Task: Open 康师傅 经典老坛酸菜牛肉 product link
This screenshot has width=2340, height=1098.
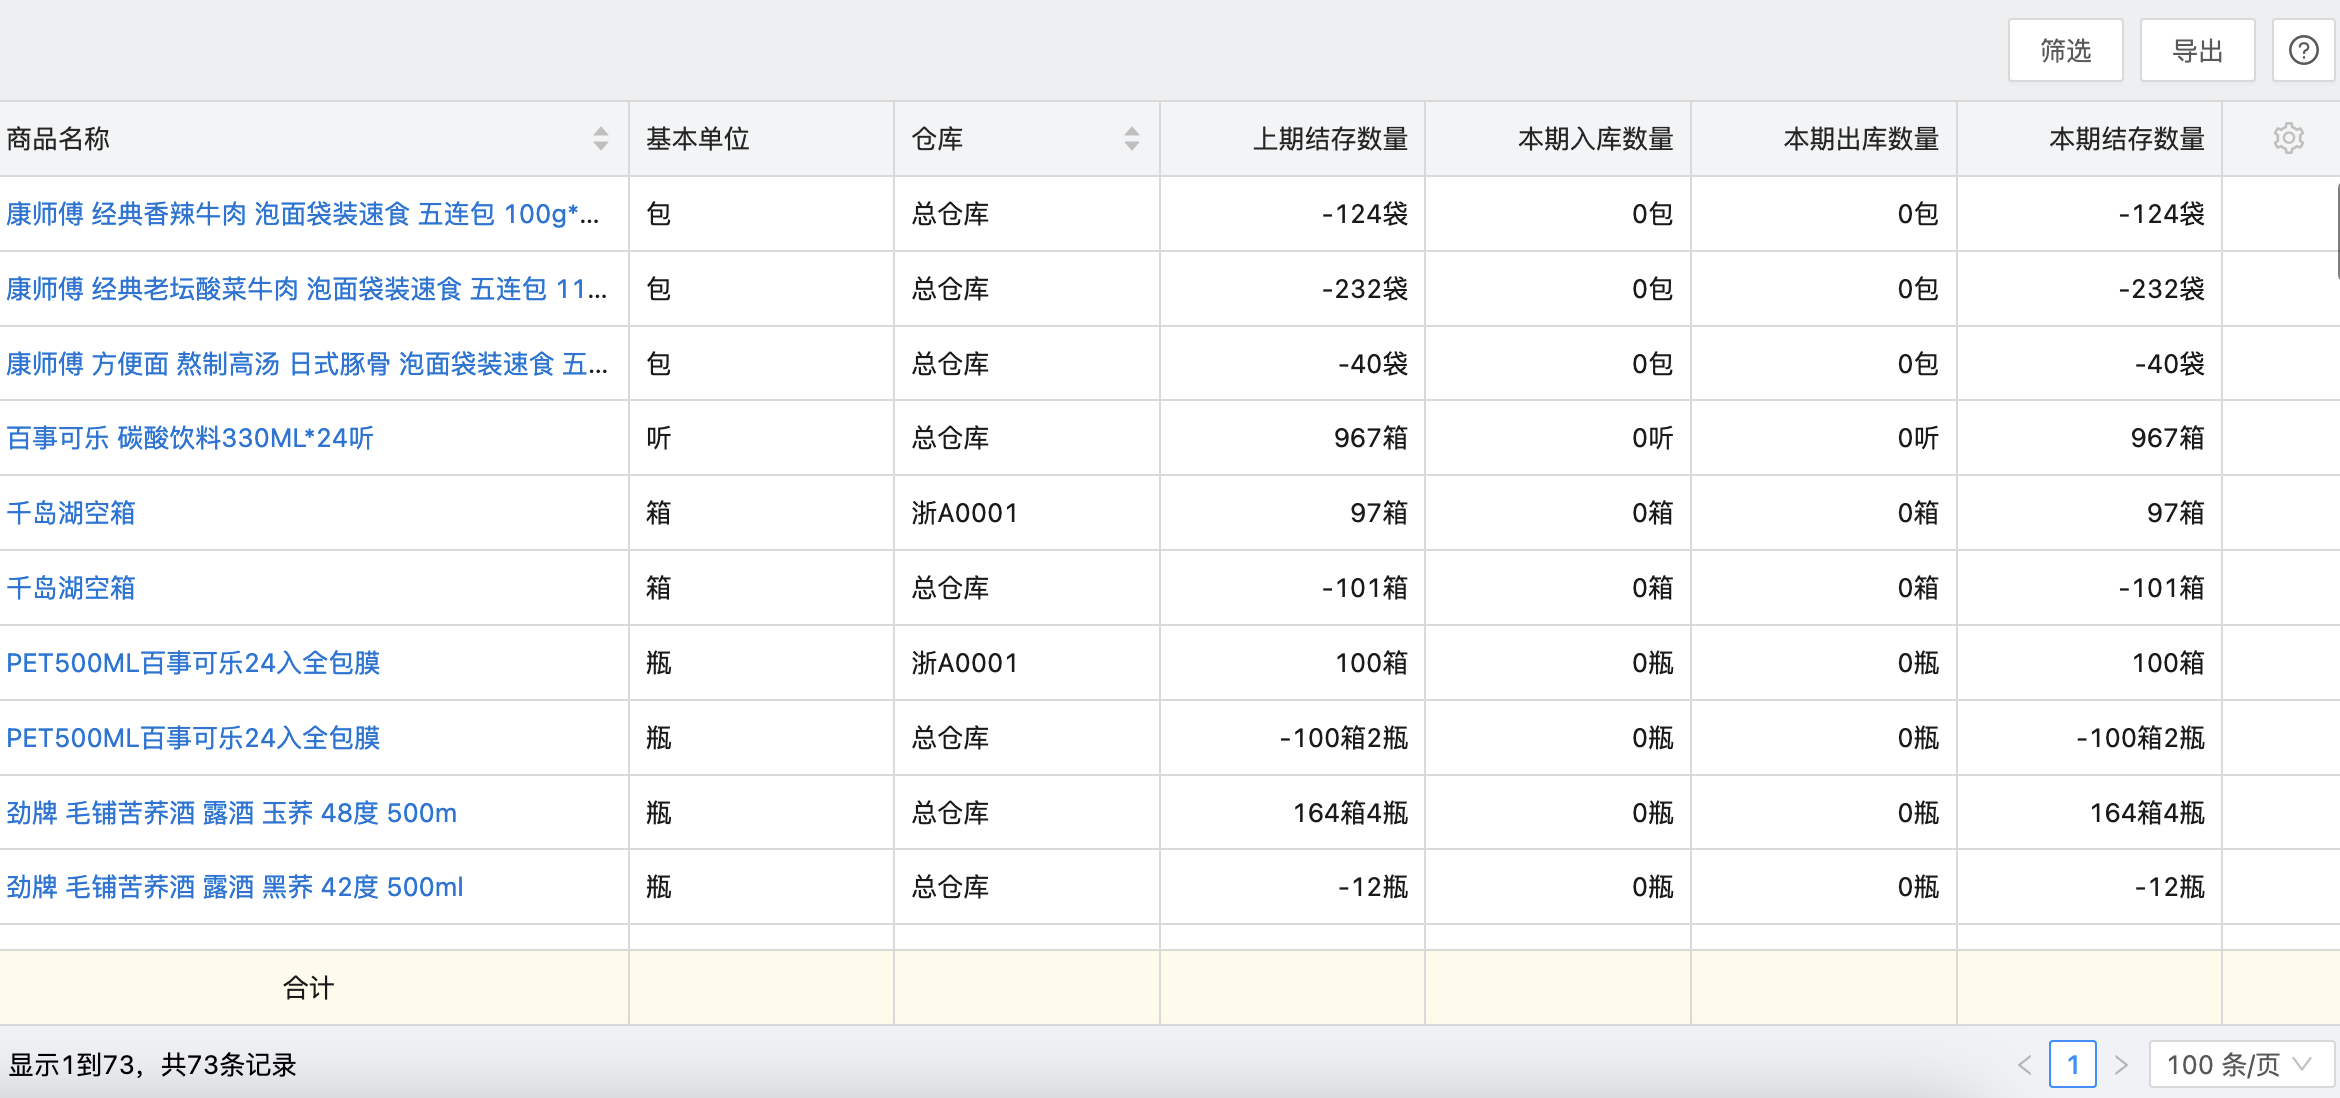Action: tap(306, 289)
